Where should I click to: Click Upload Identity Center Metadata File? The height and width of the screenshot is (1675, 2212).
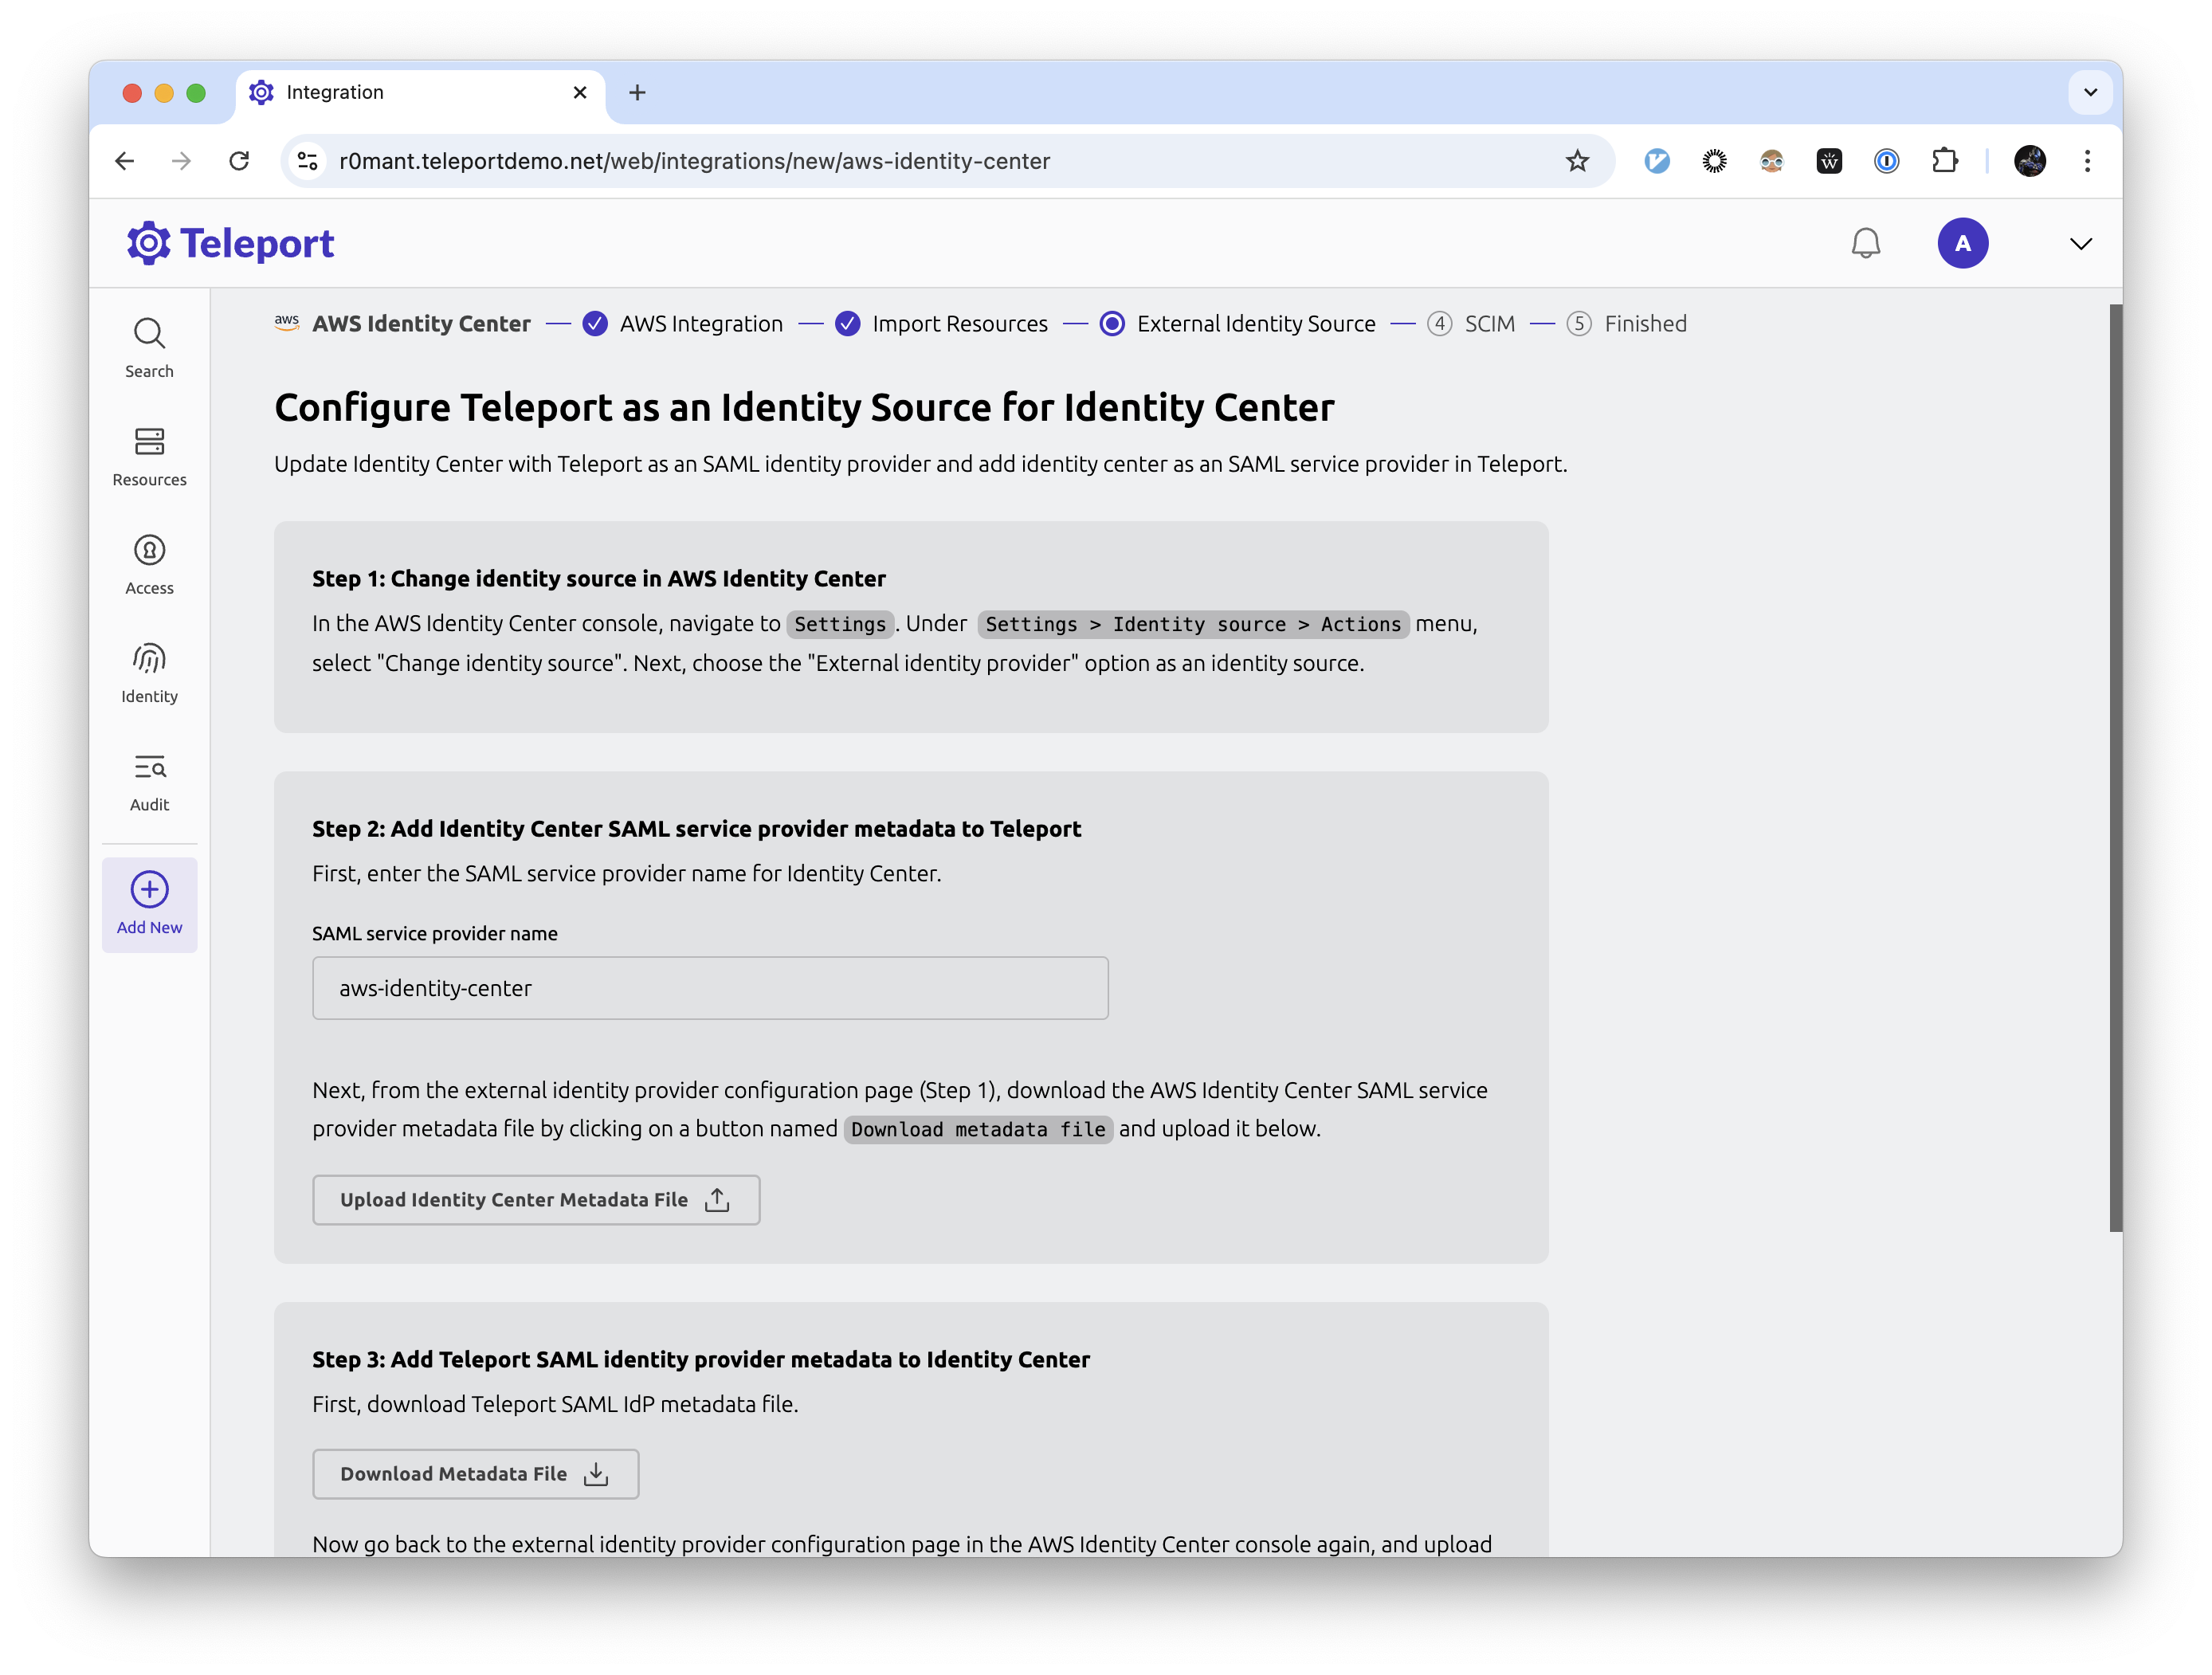point(536,1199)
